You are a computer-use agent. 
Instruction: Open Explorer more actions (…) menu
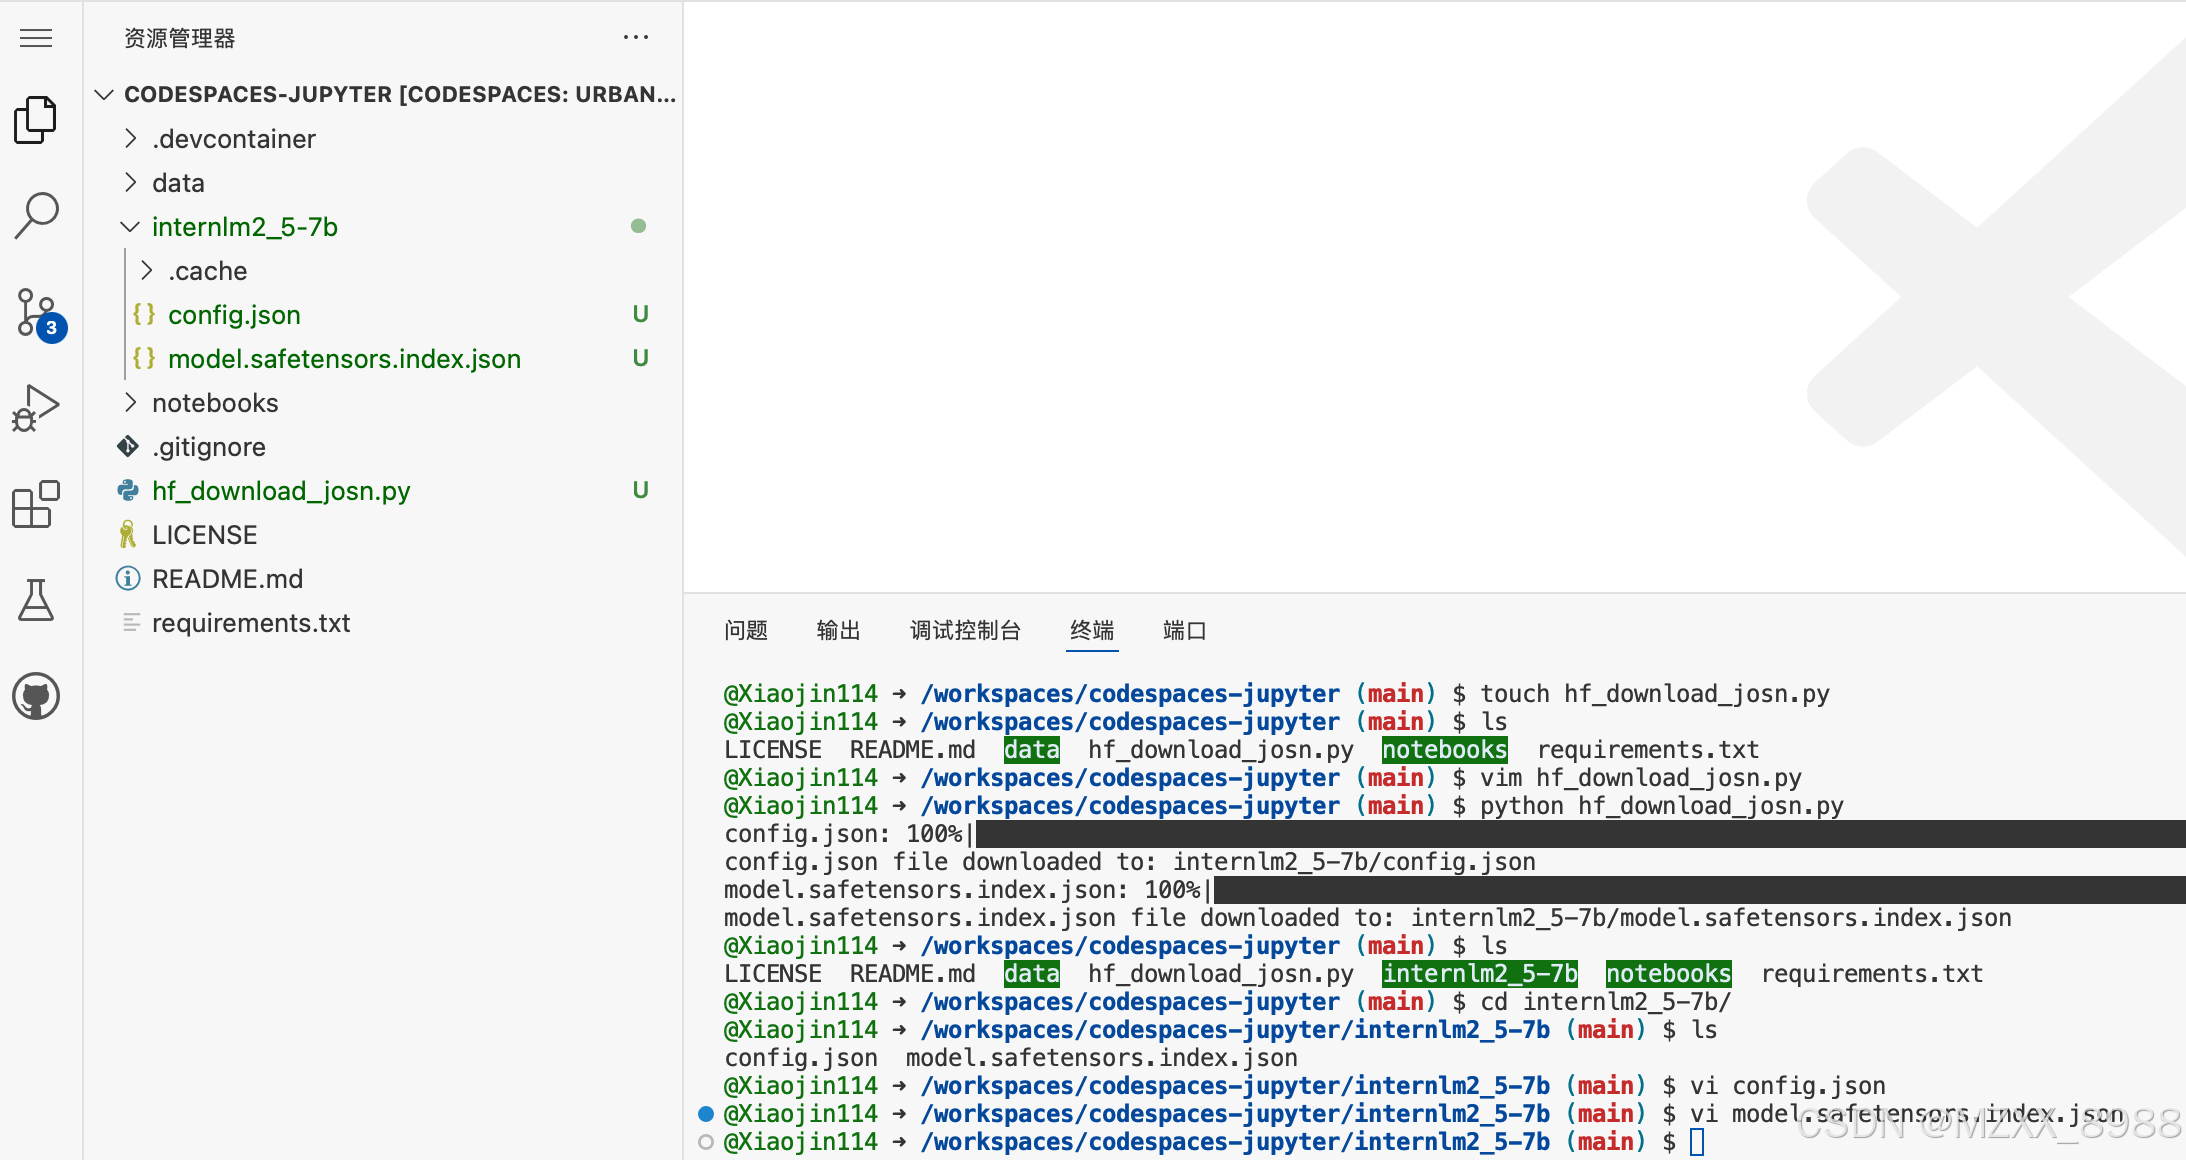[x=637, y=37]
